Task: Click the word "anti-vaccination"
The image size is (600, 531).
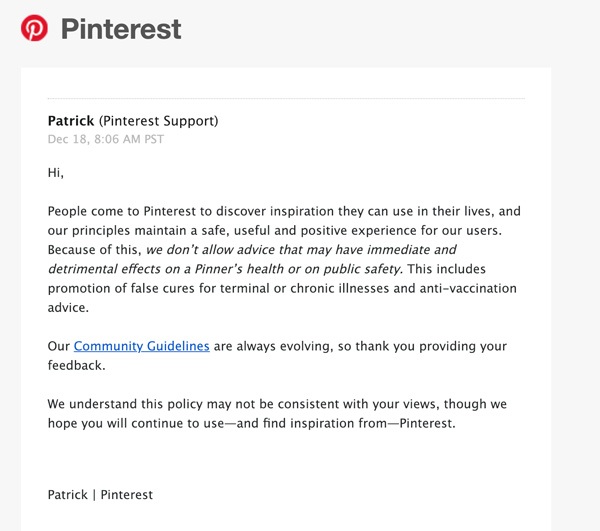Action: (465, 288)
